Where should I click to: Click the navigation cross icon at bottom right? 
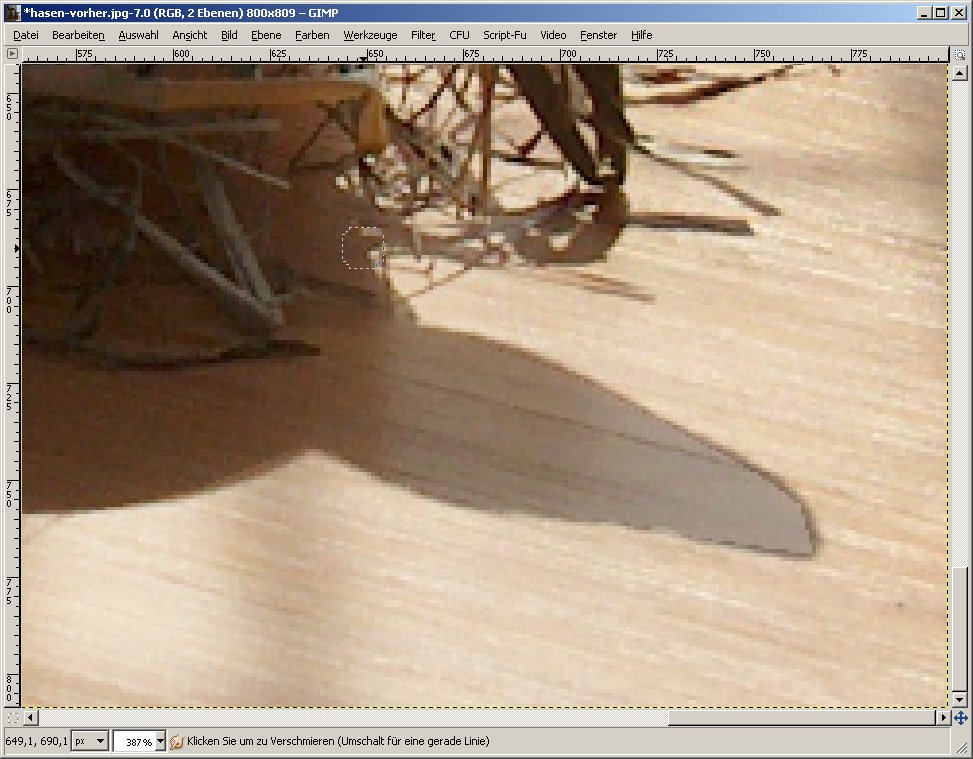click(x=960, y=718)
